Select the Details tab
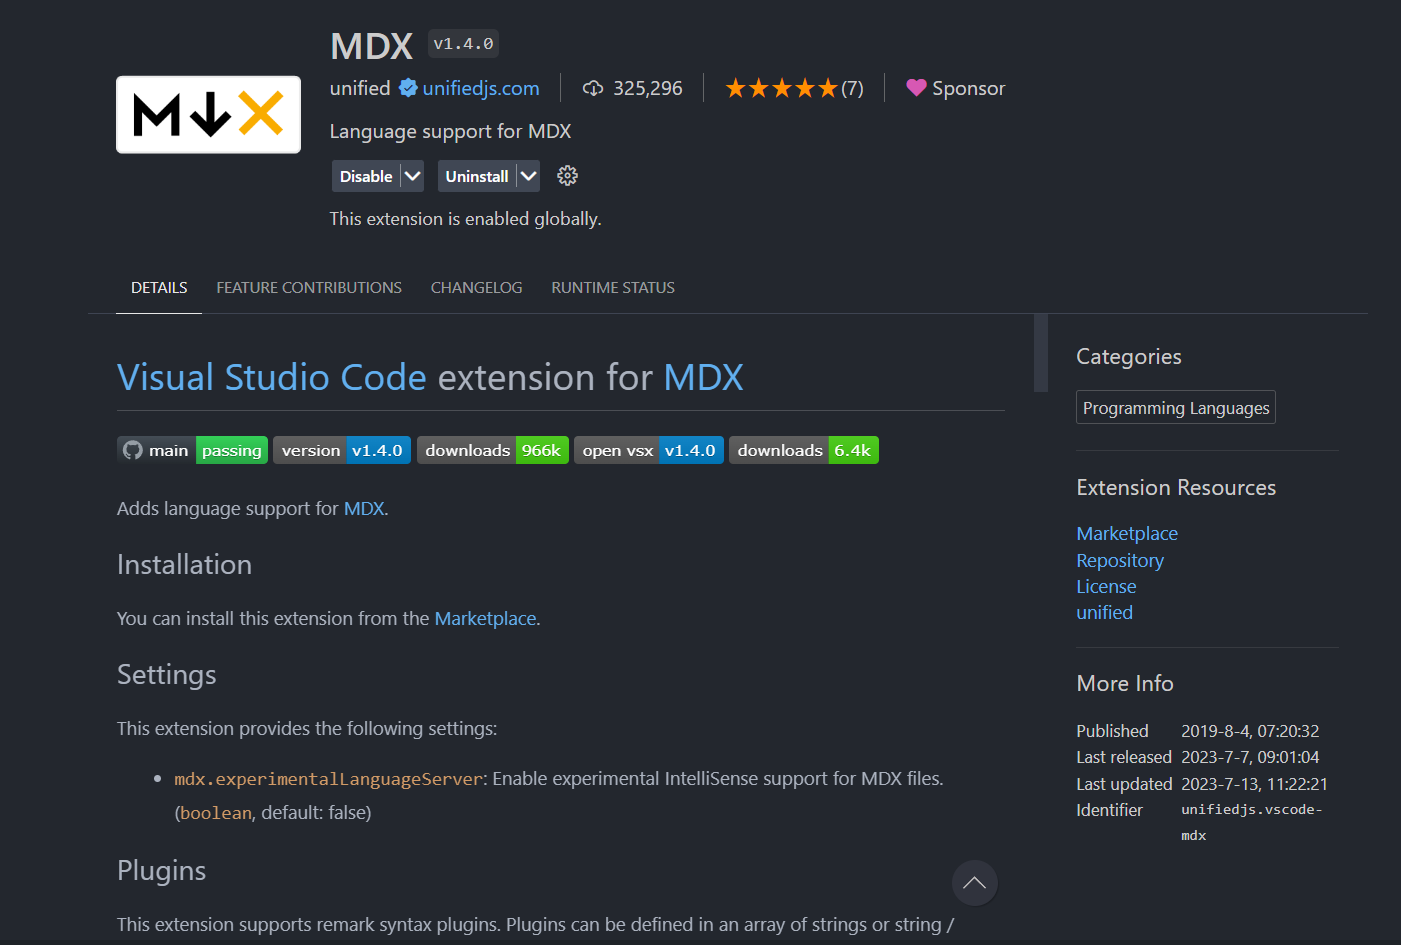 click(x=159, y=288)
